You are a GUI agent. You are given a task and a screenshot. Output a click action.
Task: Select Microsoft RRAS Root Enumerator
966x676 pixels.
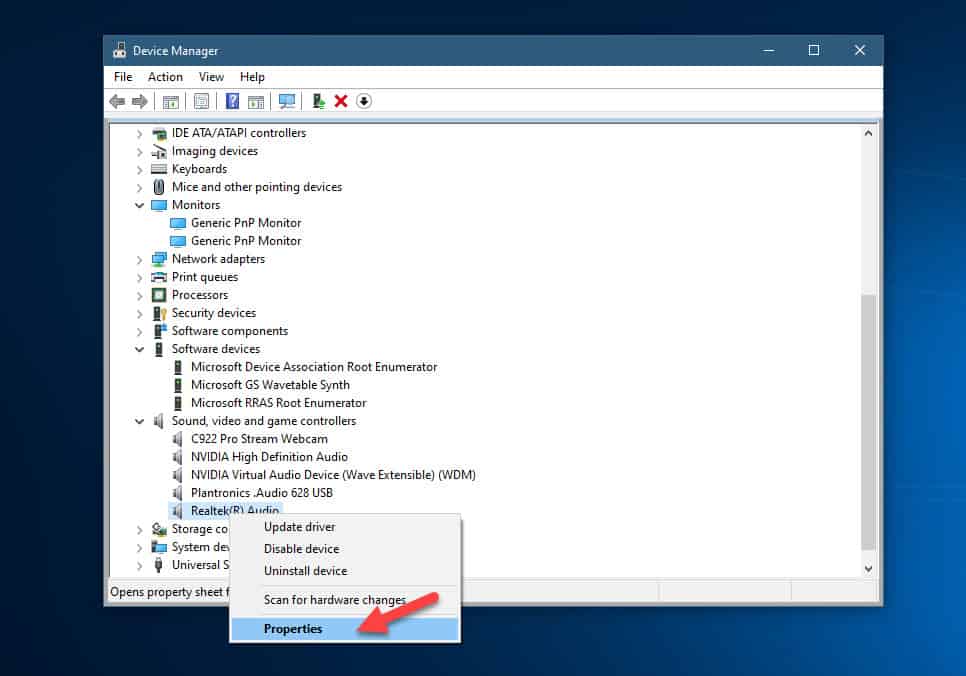pos(278,403)
